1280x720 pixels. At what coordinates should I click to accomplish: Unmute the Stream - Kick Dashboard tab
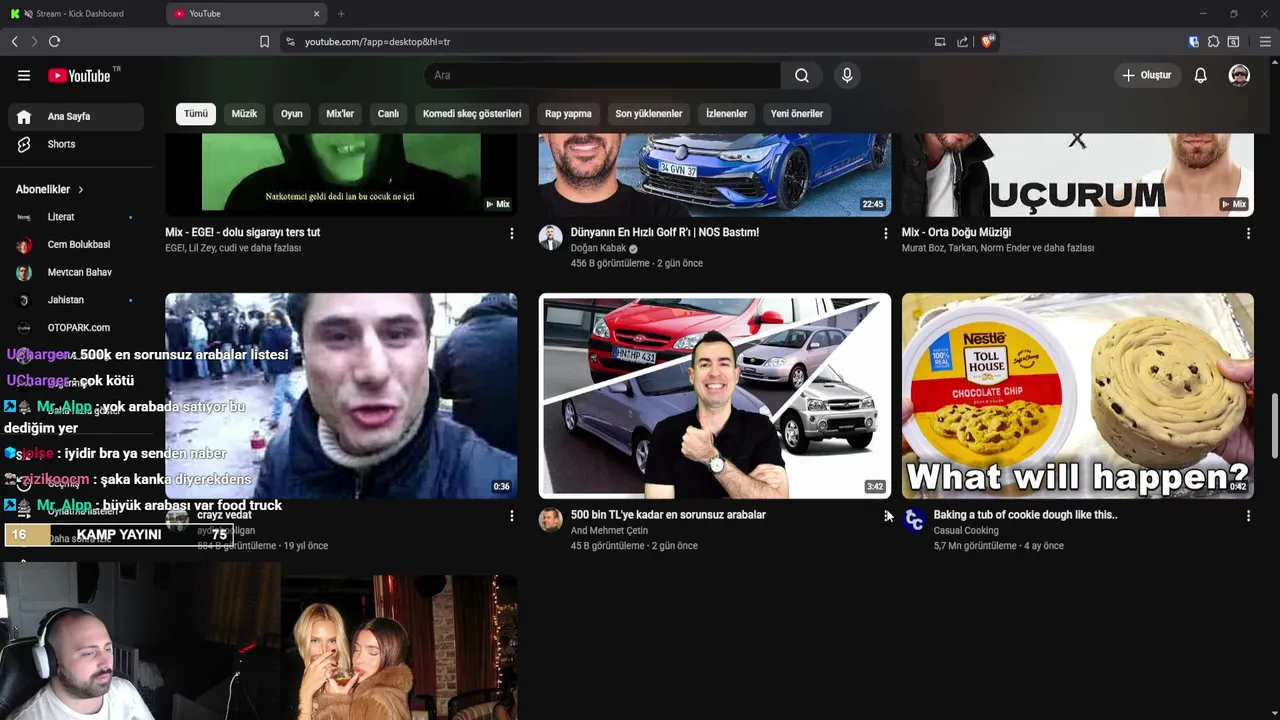pos(27,14)
